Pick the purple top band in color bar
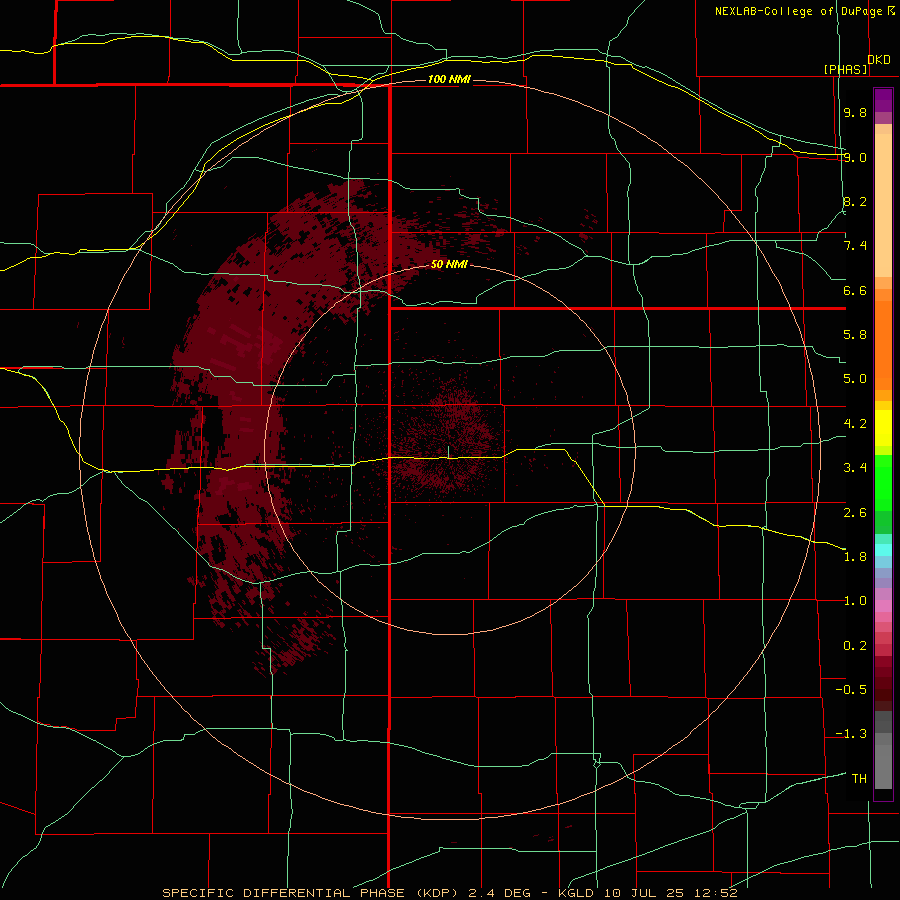The width and height of the screenshot is (900, 900). tap(883, 100)
